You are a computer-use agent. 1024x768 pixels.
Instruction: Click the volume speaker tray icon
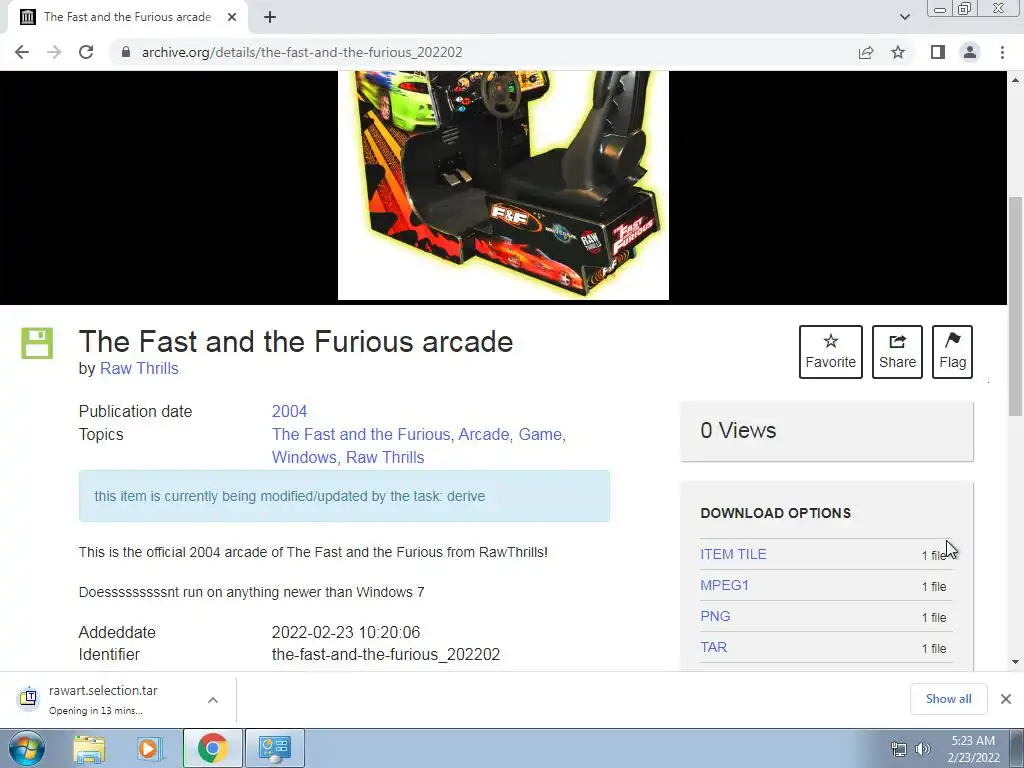(x=923, y=749)
